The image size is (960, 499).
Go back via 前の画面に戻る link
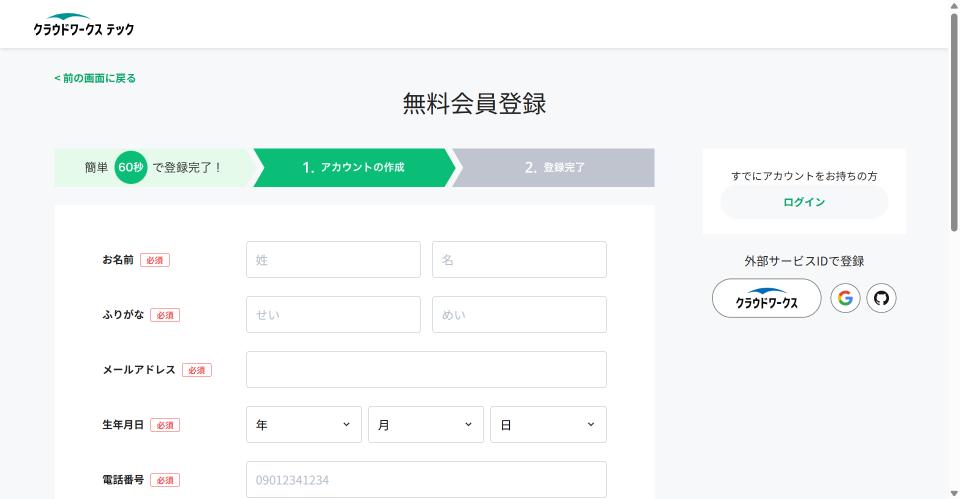tap(95, 78)
